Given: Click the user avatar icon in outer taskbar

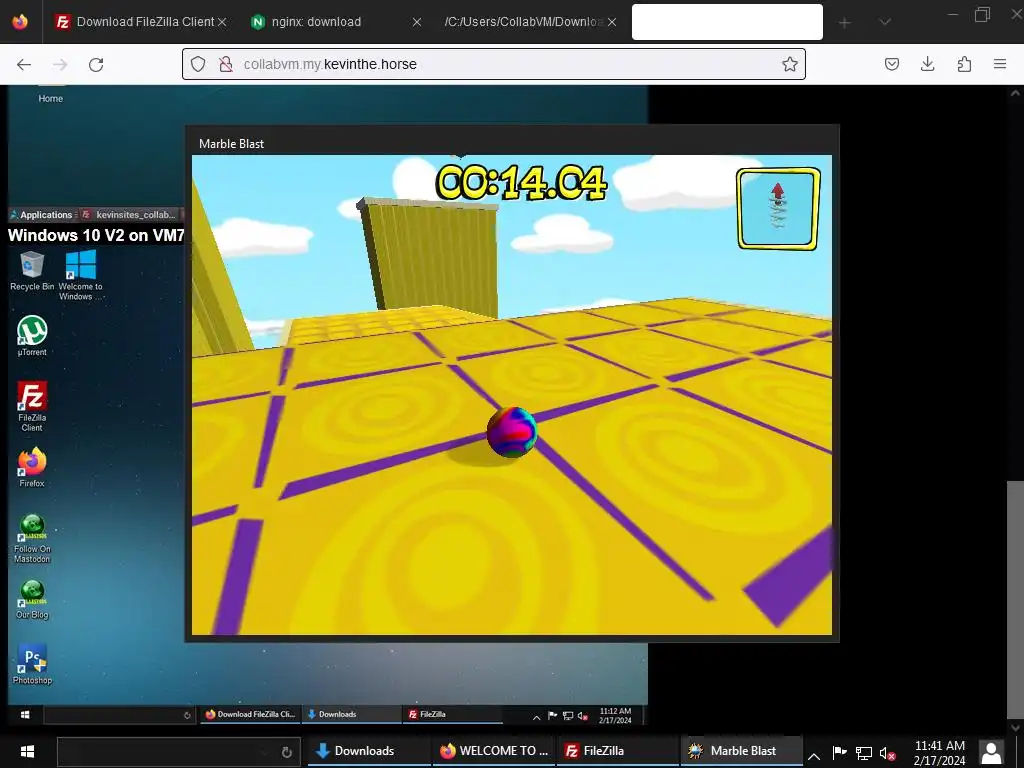Looking at the screenshot, I should click(x=991, y=752).
